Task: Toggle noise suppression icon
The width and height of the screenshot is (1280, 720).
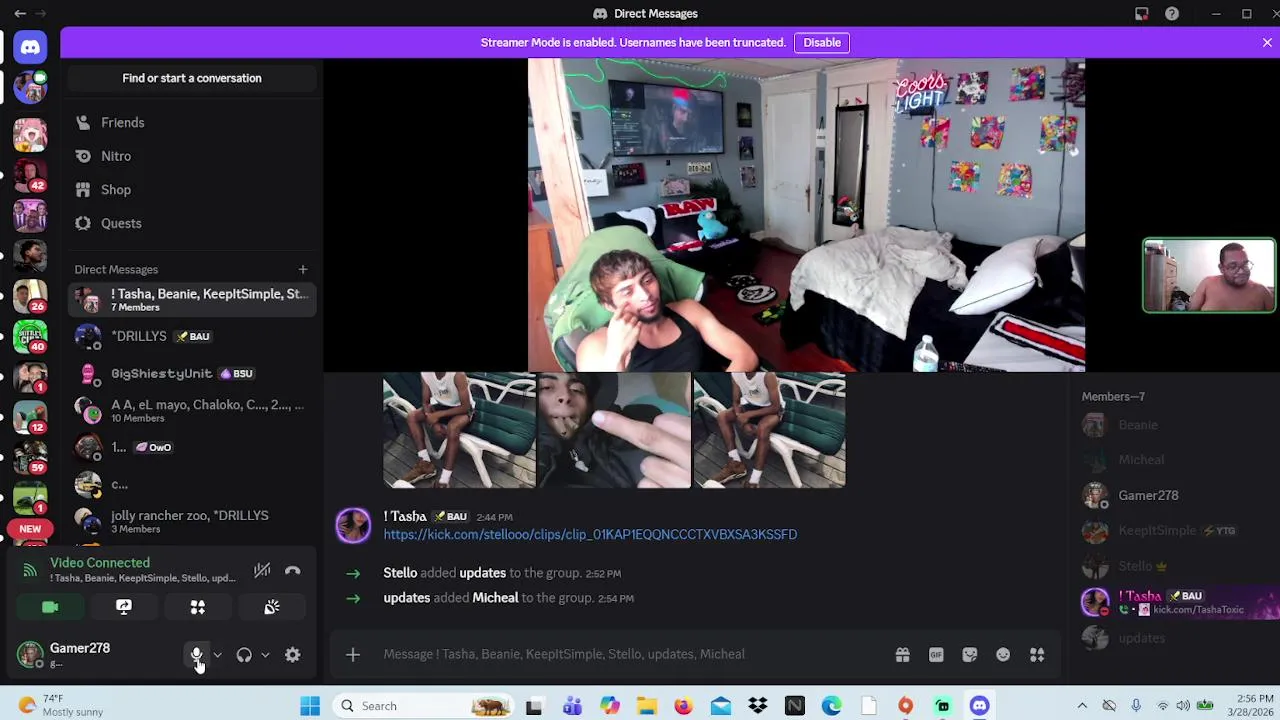Action: point(262,570)
